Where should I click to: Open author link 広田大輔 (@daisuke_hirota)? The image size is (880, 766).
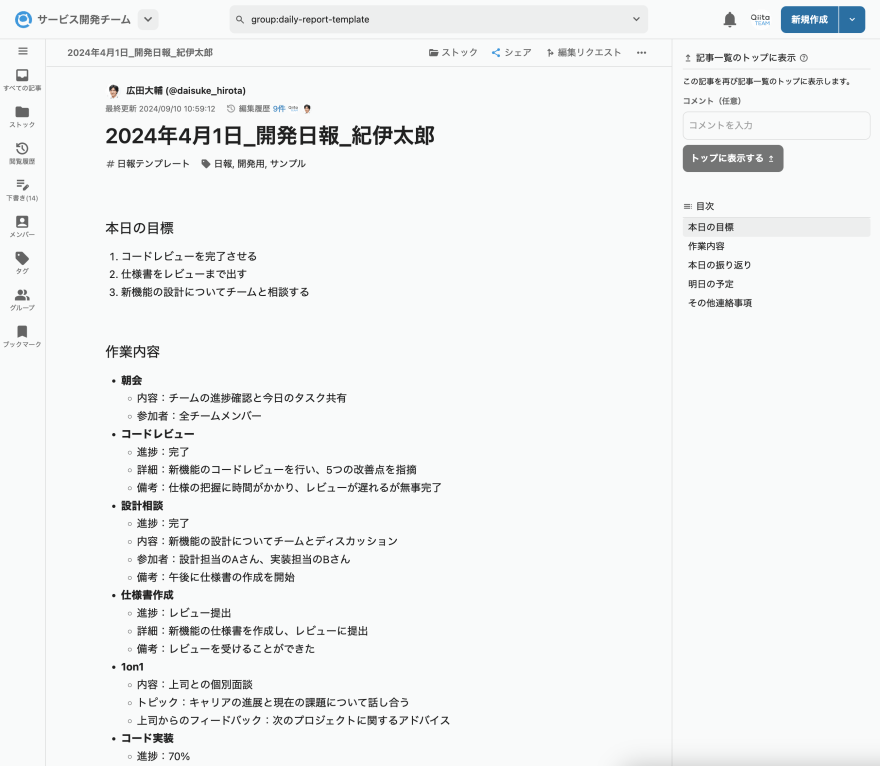coord(186,91)
